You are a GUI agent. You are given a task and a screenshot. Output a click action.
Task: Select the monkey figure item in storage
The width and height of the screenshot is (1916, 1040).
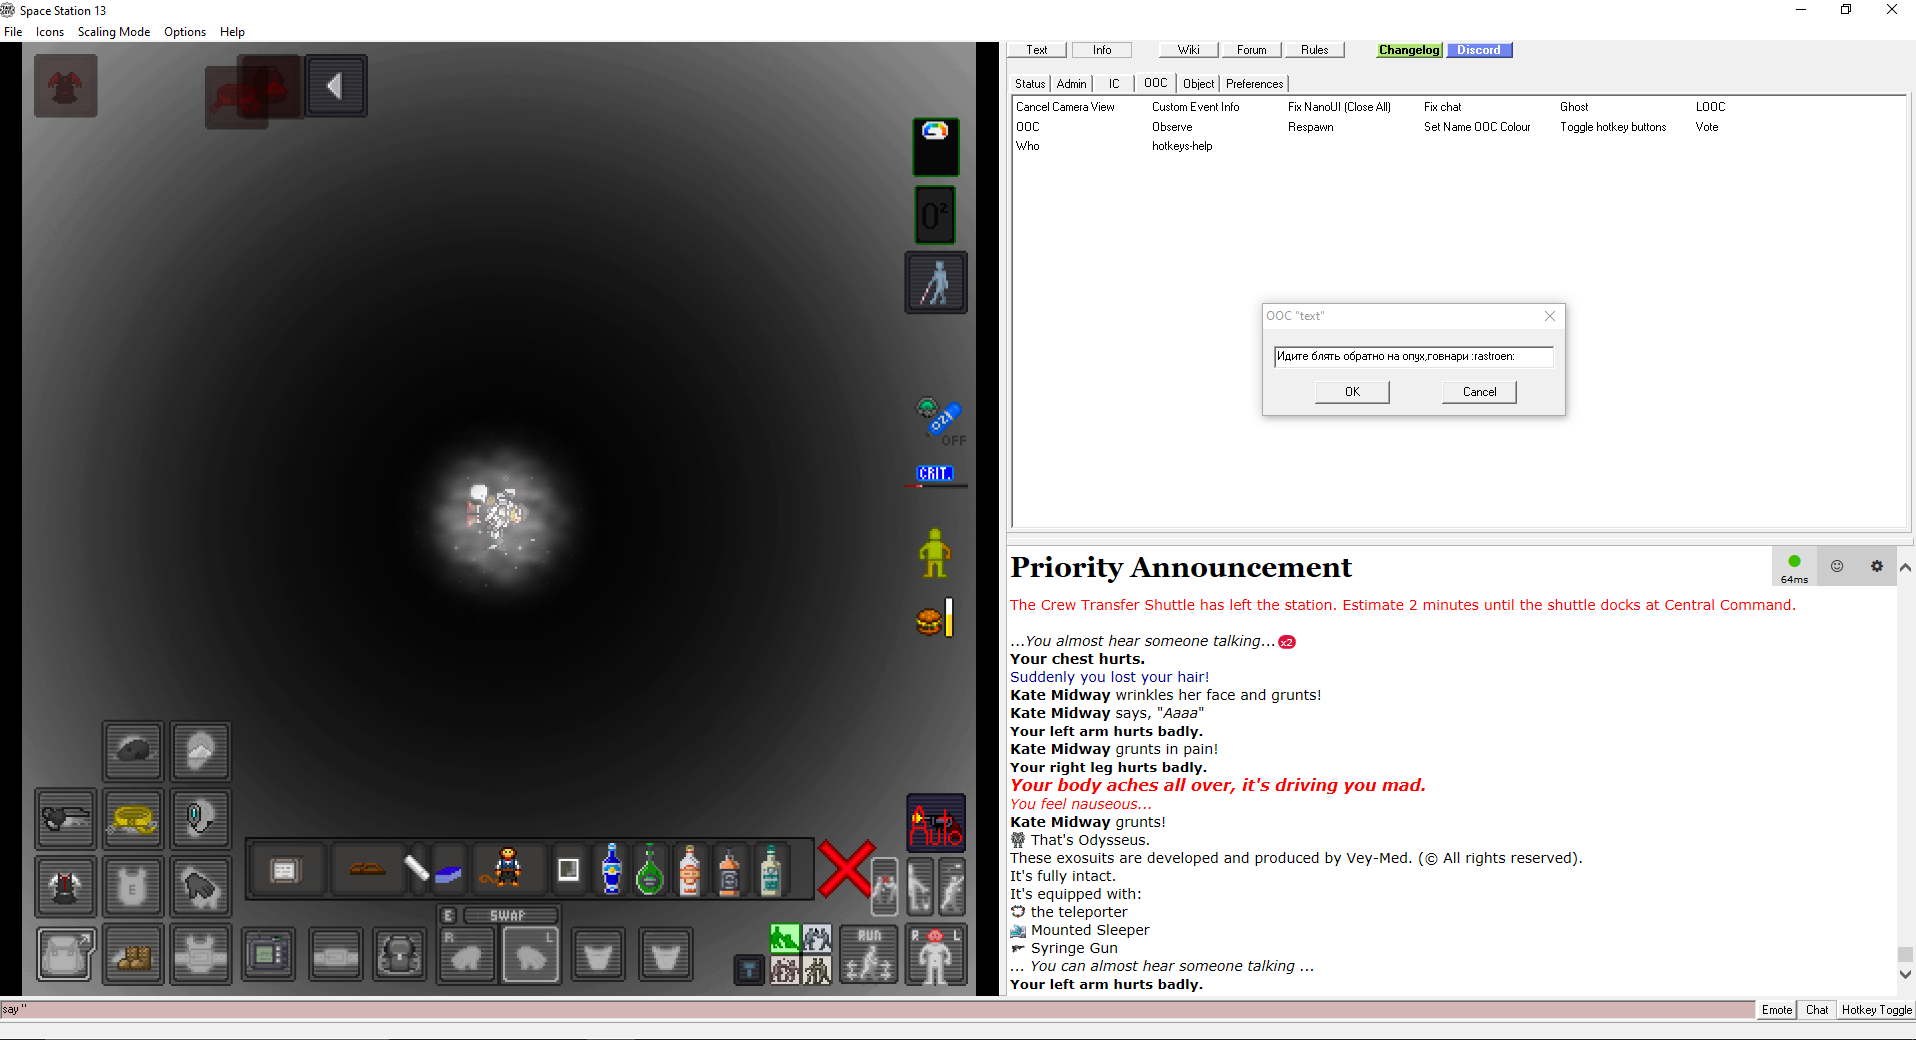508,868
